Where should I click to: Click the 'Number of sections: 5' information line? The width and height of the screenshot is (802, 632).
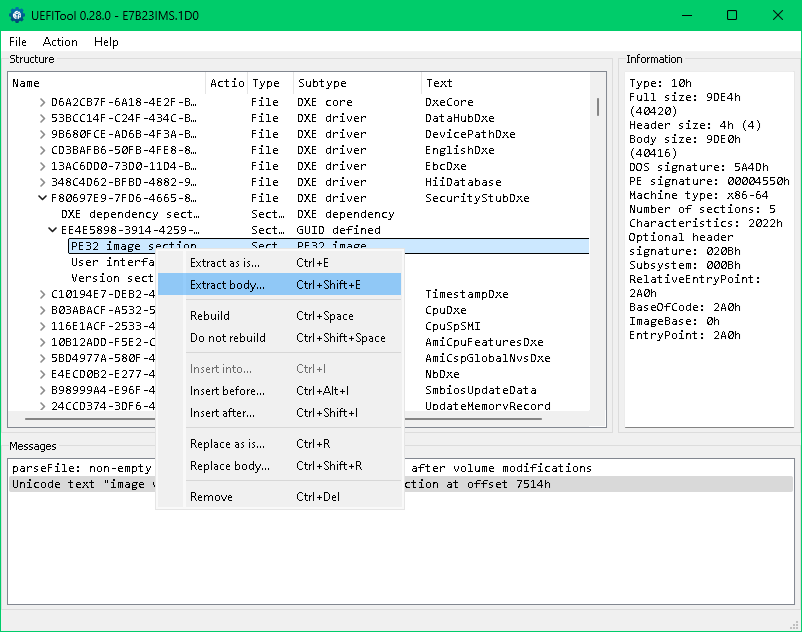(x=702, y=209)
